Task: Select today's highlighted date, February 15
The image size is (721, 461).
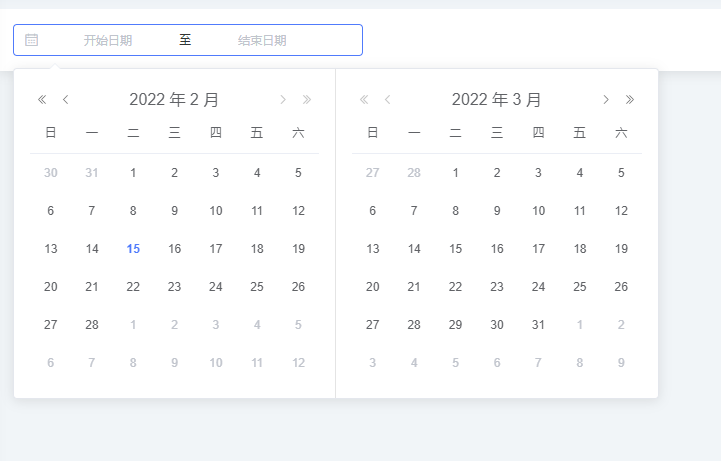Action: coord(133,249)
